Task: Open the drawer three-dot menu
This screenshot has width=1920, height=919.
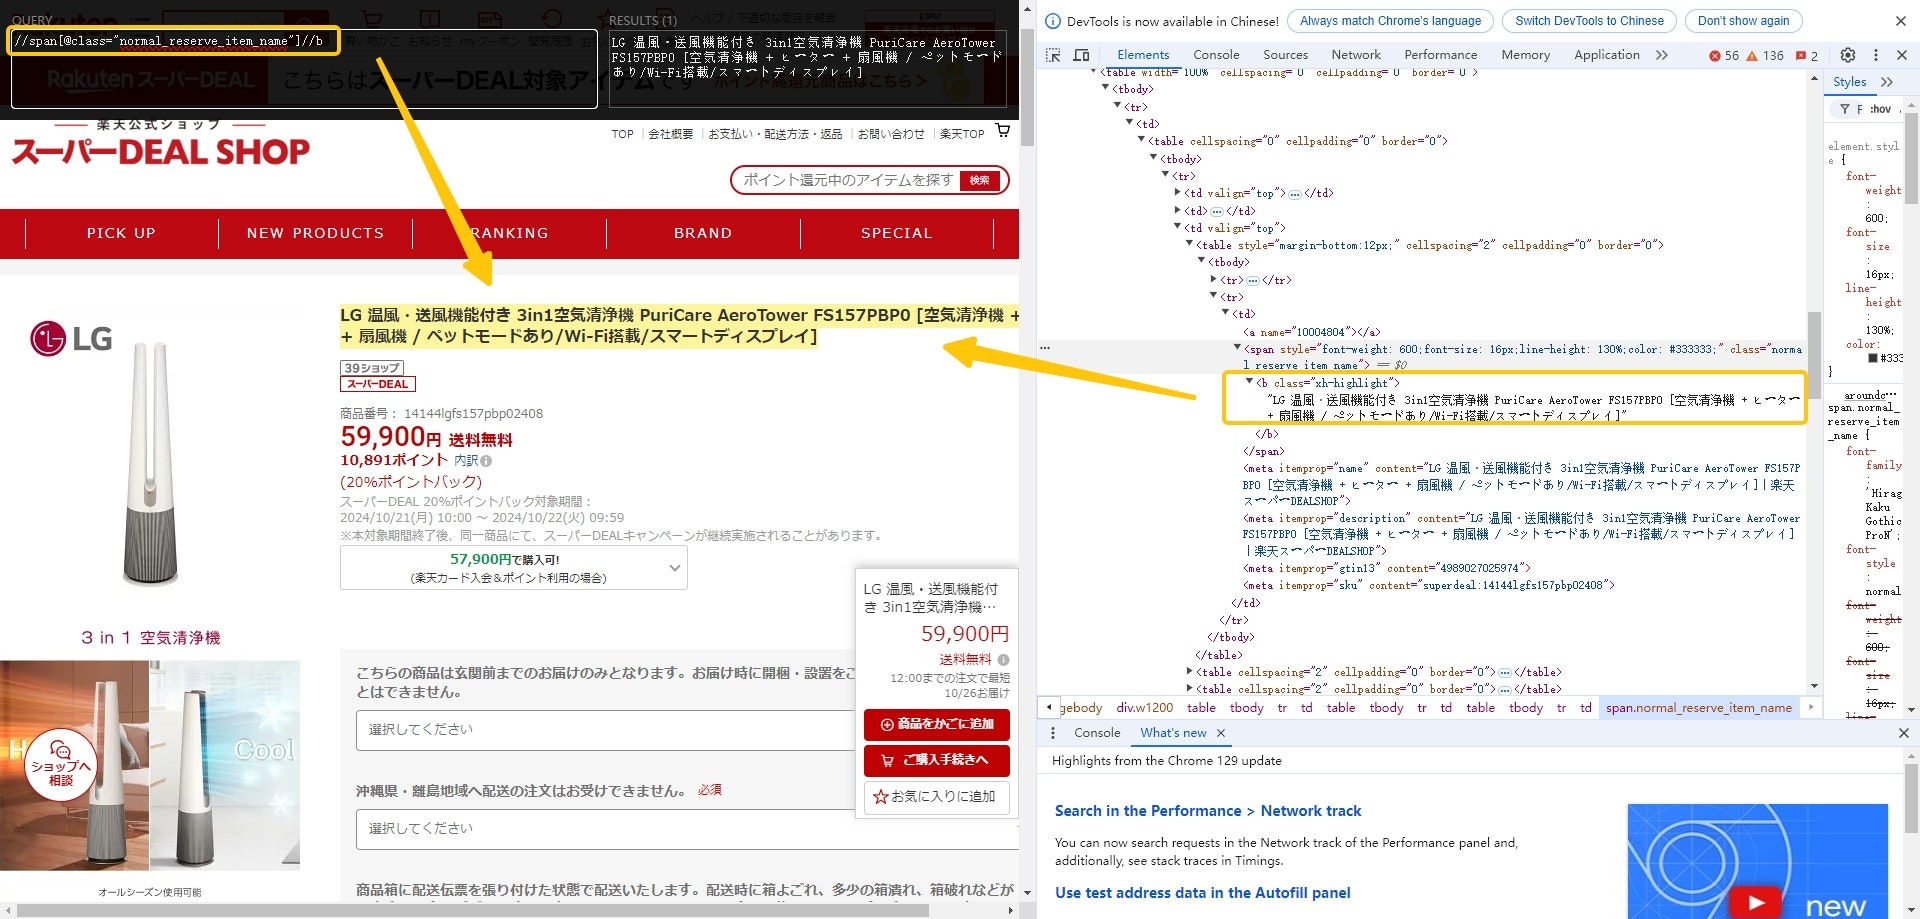Action: point(1052,733)
